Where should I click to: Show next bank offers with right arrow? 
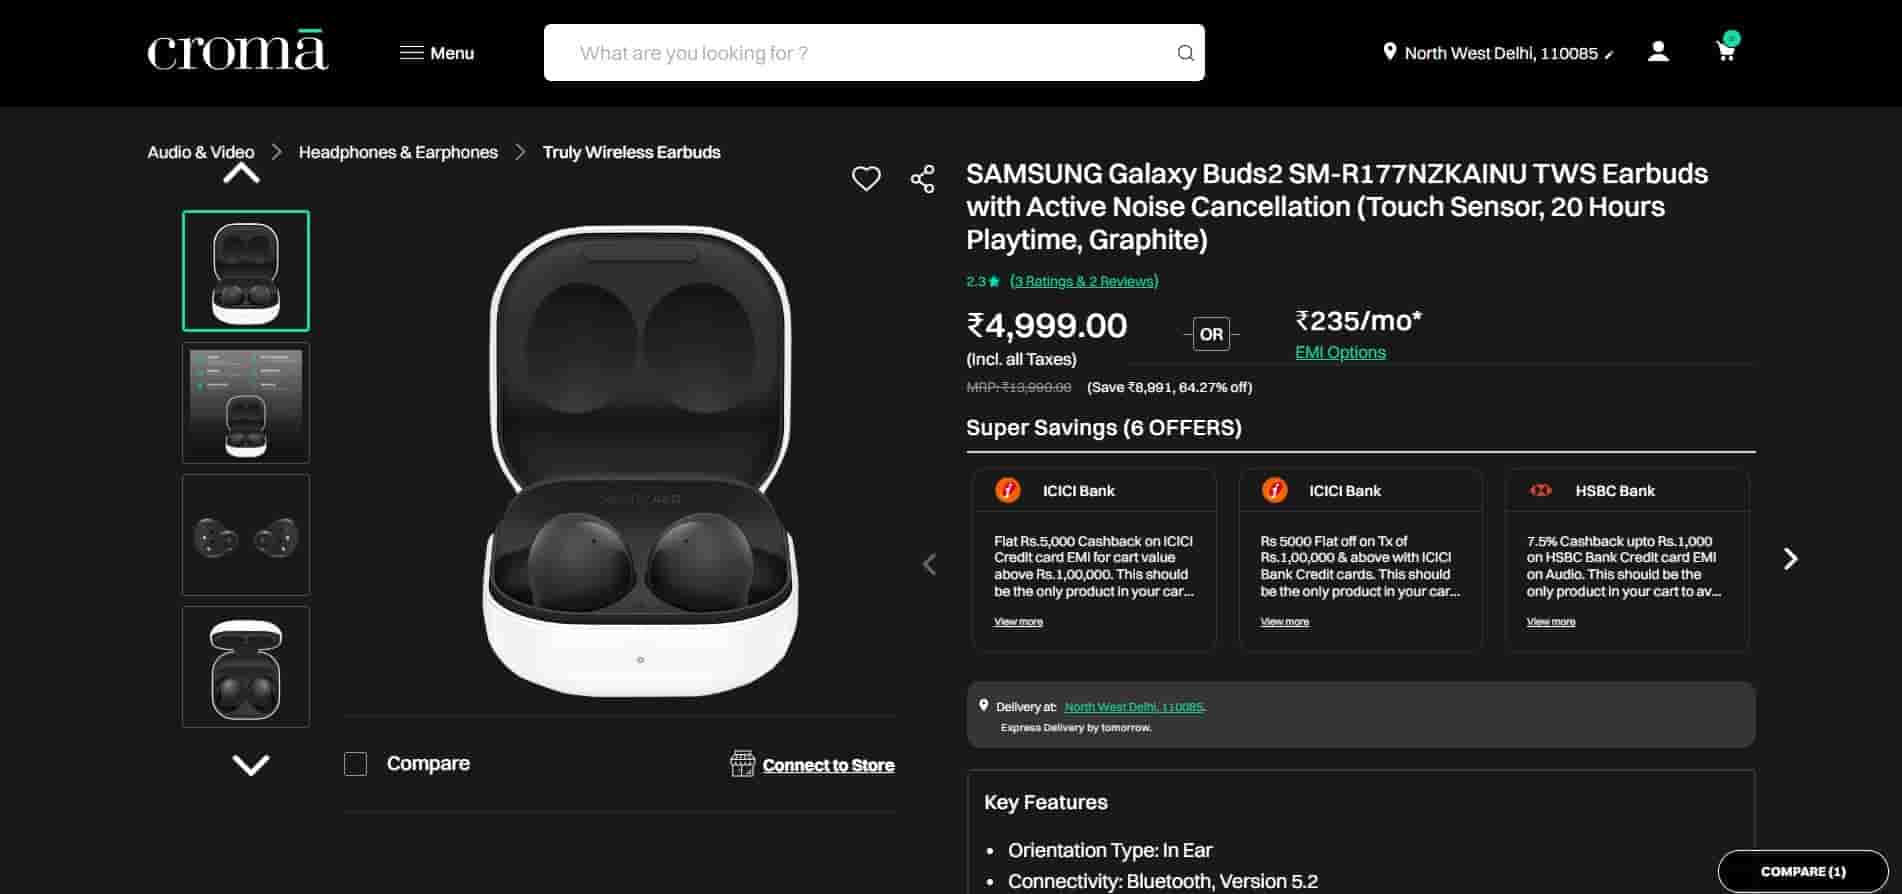tap(1790, 559)
